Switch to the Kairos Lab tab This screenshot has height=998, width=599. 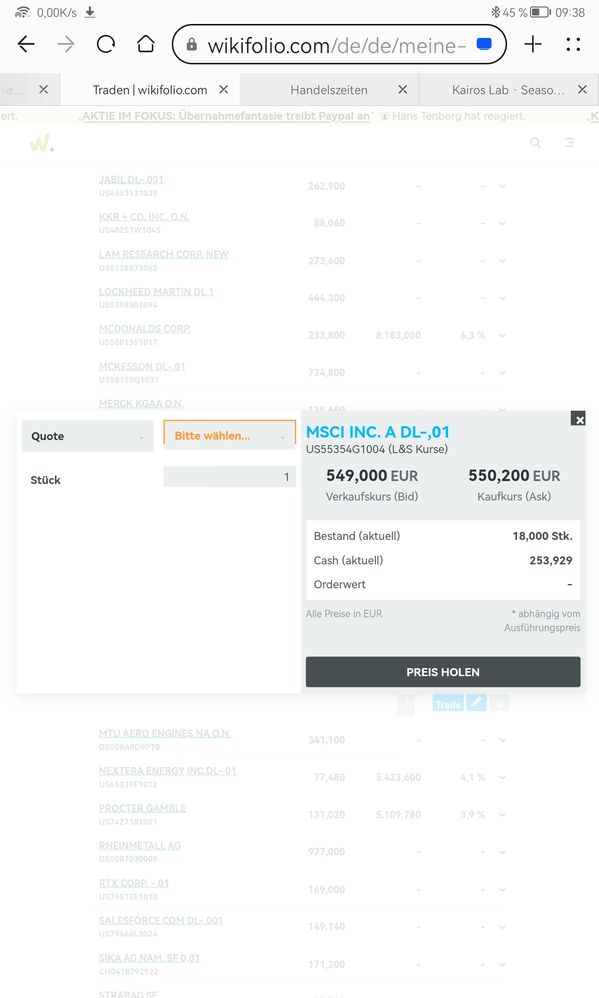[508, 90]
